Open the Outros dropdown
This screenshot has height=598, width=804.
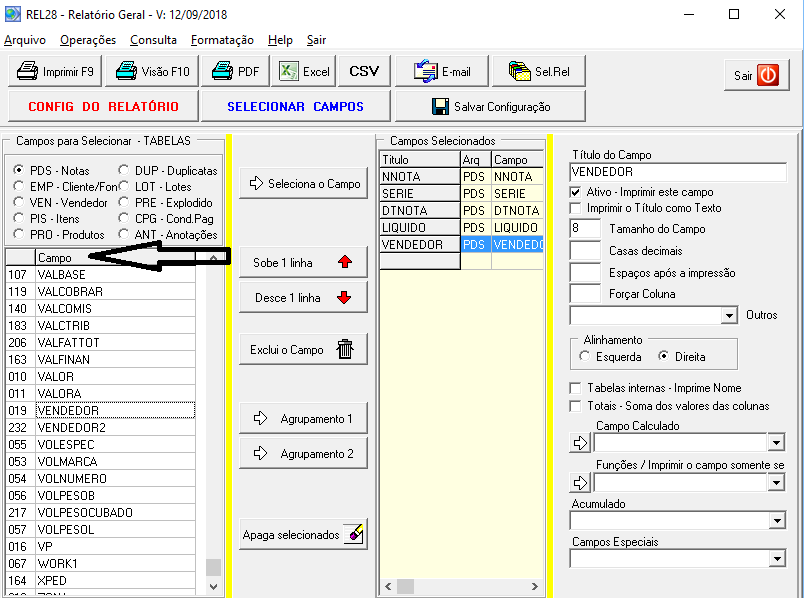click(x=729, y=315)
